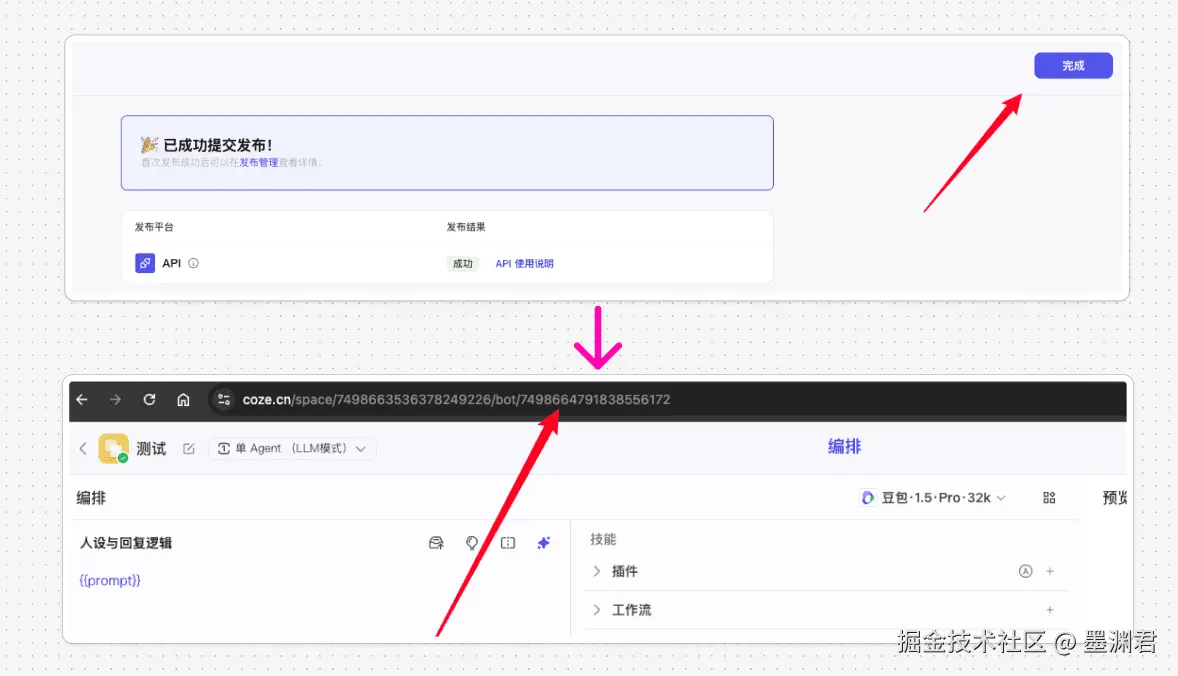This screenshot has width=1178, height=676.
Task: Click the 预览 panel label
Action: (1115, 498)
